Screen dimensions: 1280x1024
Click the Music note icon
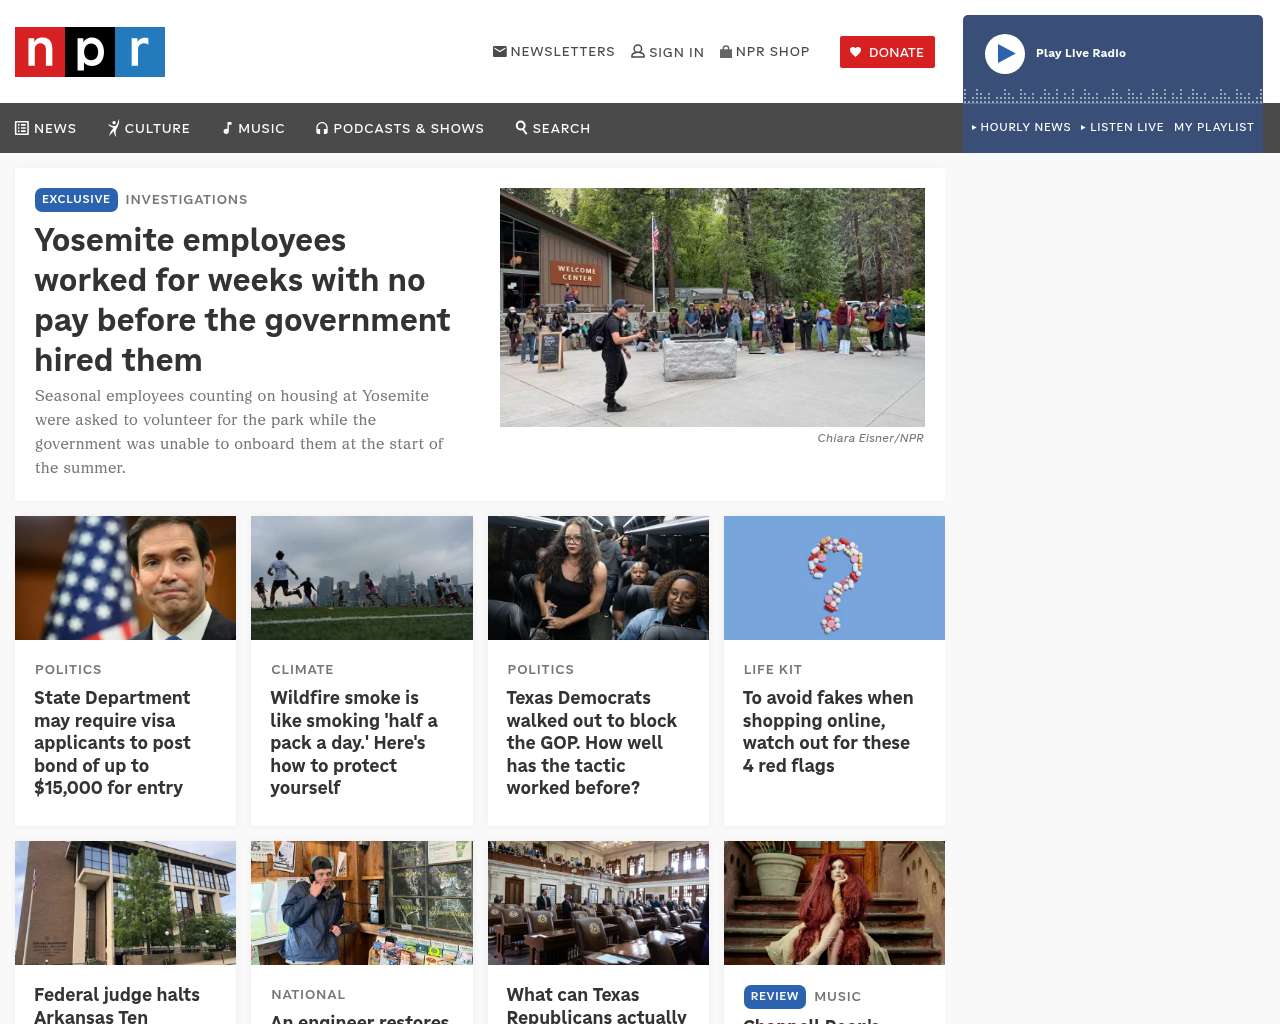pyautogui.click(x=228, y=128)
